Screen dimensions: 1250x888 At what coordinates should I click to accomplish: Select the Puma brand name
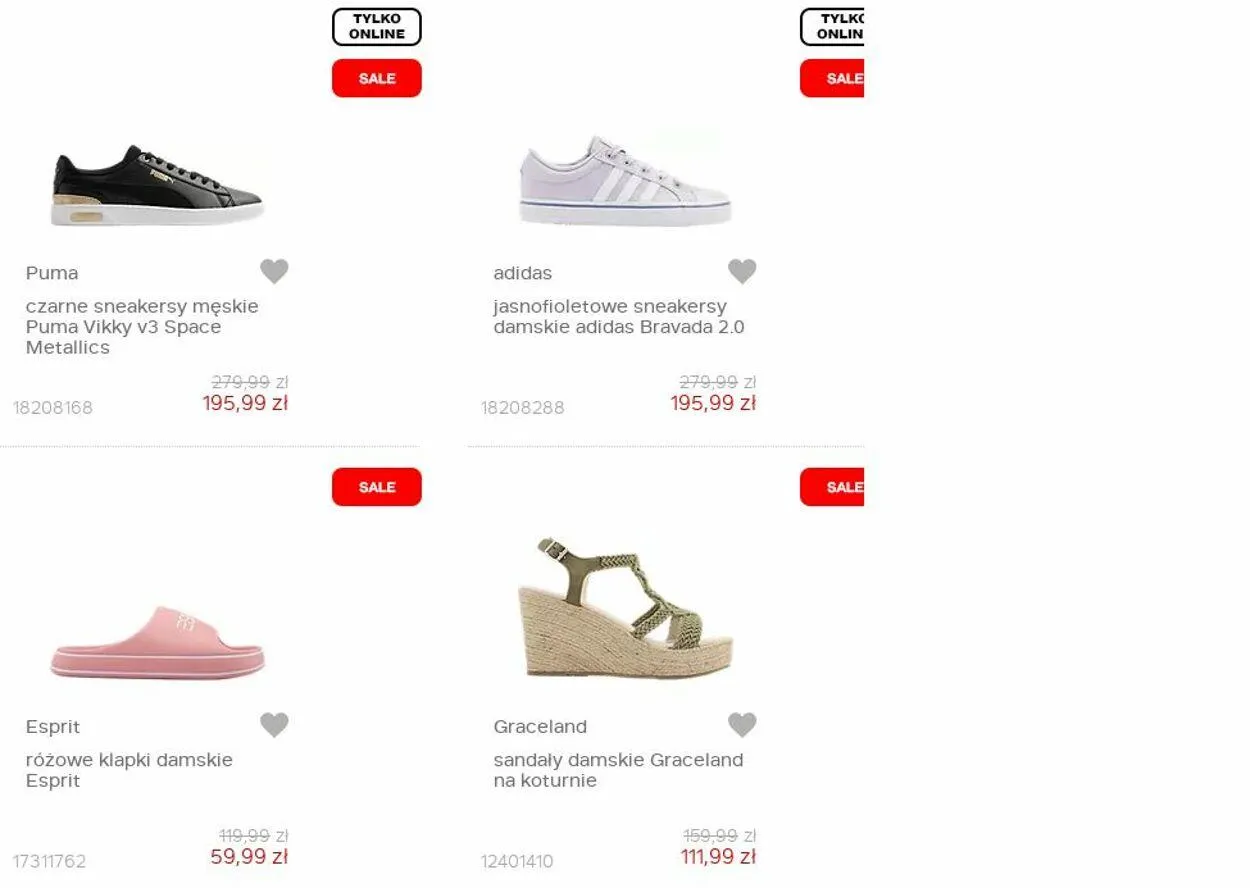(x=52, y=273)
